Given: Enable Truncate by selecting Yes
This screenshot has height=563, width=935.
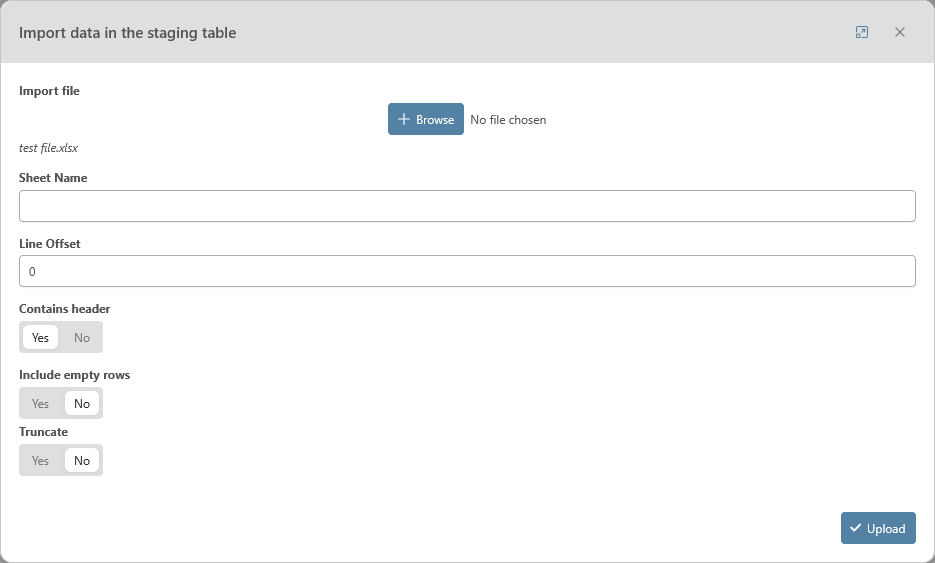Looking at the screenshot, I should point(40,461).
